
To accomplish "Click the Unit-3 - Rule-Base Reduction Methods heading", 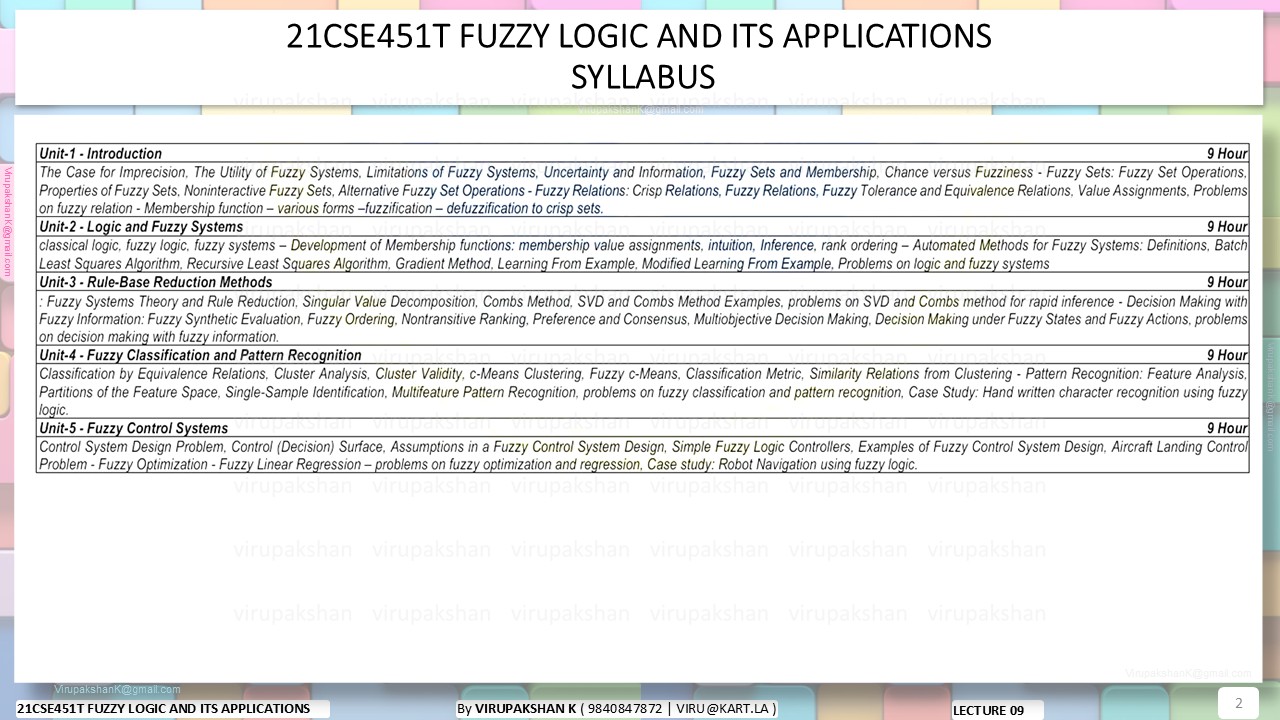I will point(156,282).
